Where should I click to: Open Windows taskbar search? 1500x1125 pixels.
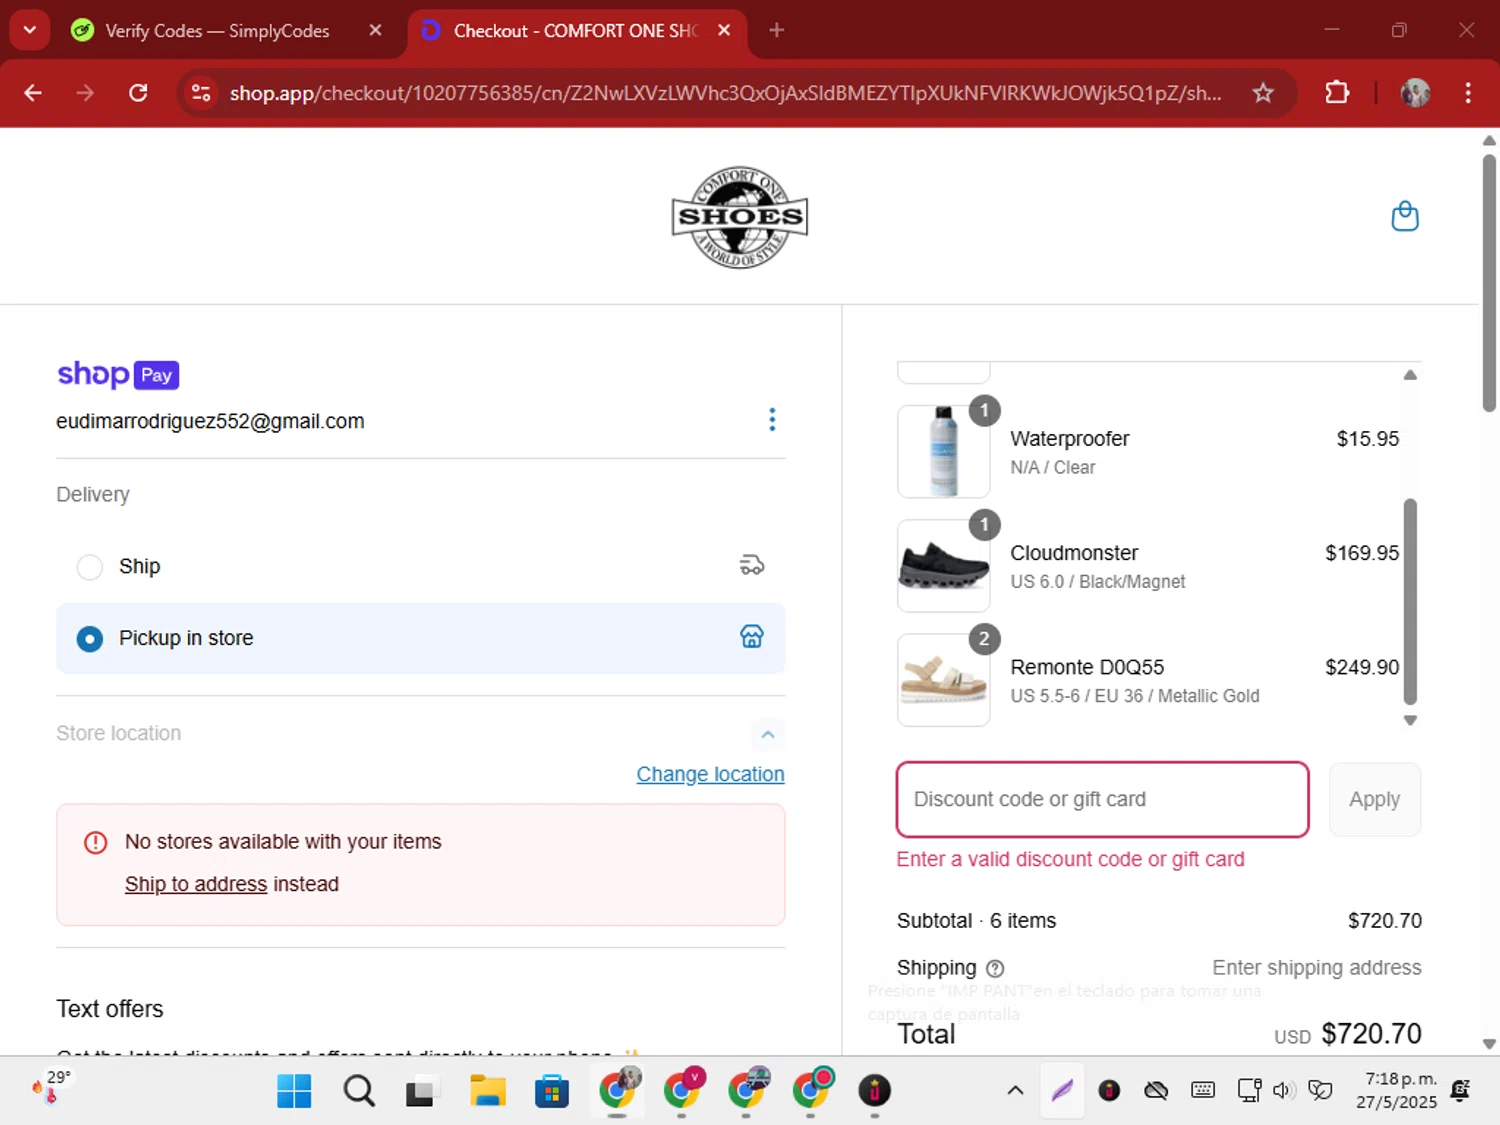click(359, 1091)
